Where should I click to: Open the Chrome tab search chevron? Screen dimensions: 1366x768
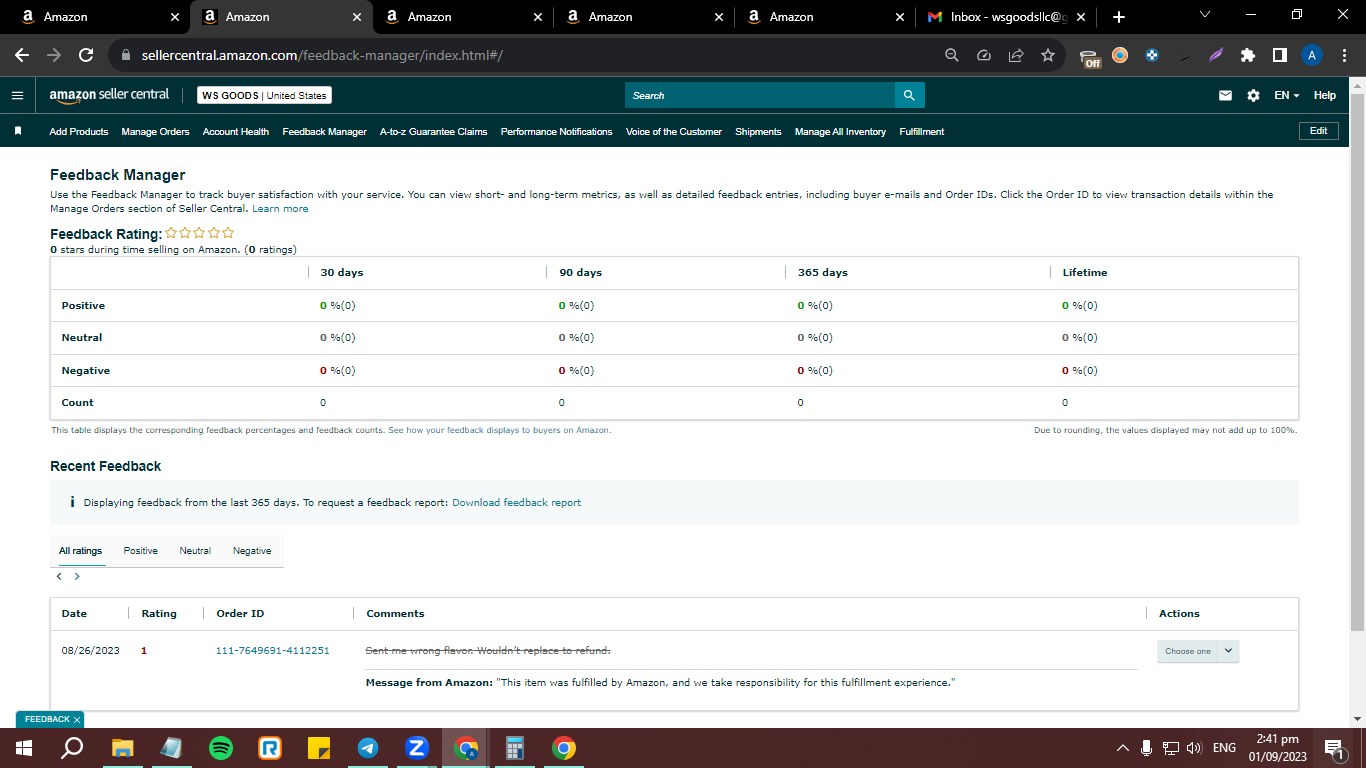pos(1204,15)
